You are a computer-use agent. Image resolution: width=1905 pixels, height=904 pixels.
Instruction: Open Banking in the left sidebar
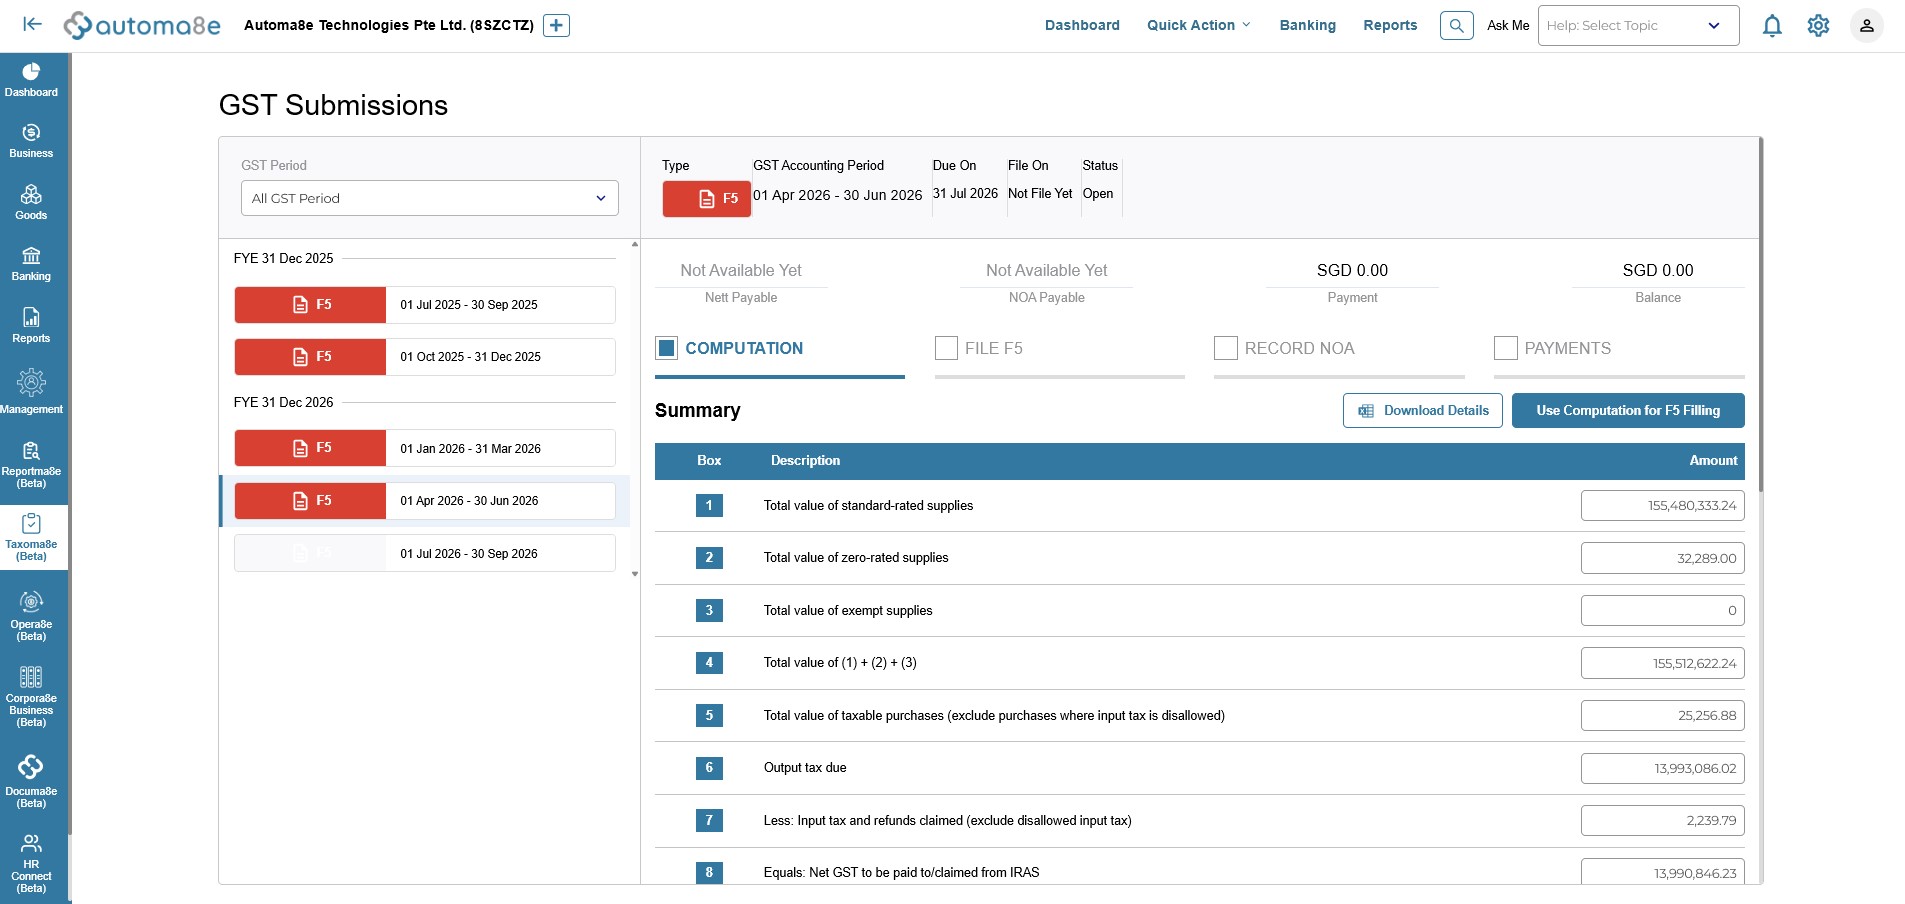[31, 264]
